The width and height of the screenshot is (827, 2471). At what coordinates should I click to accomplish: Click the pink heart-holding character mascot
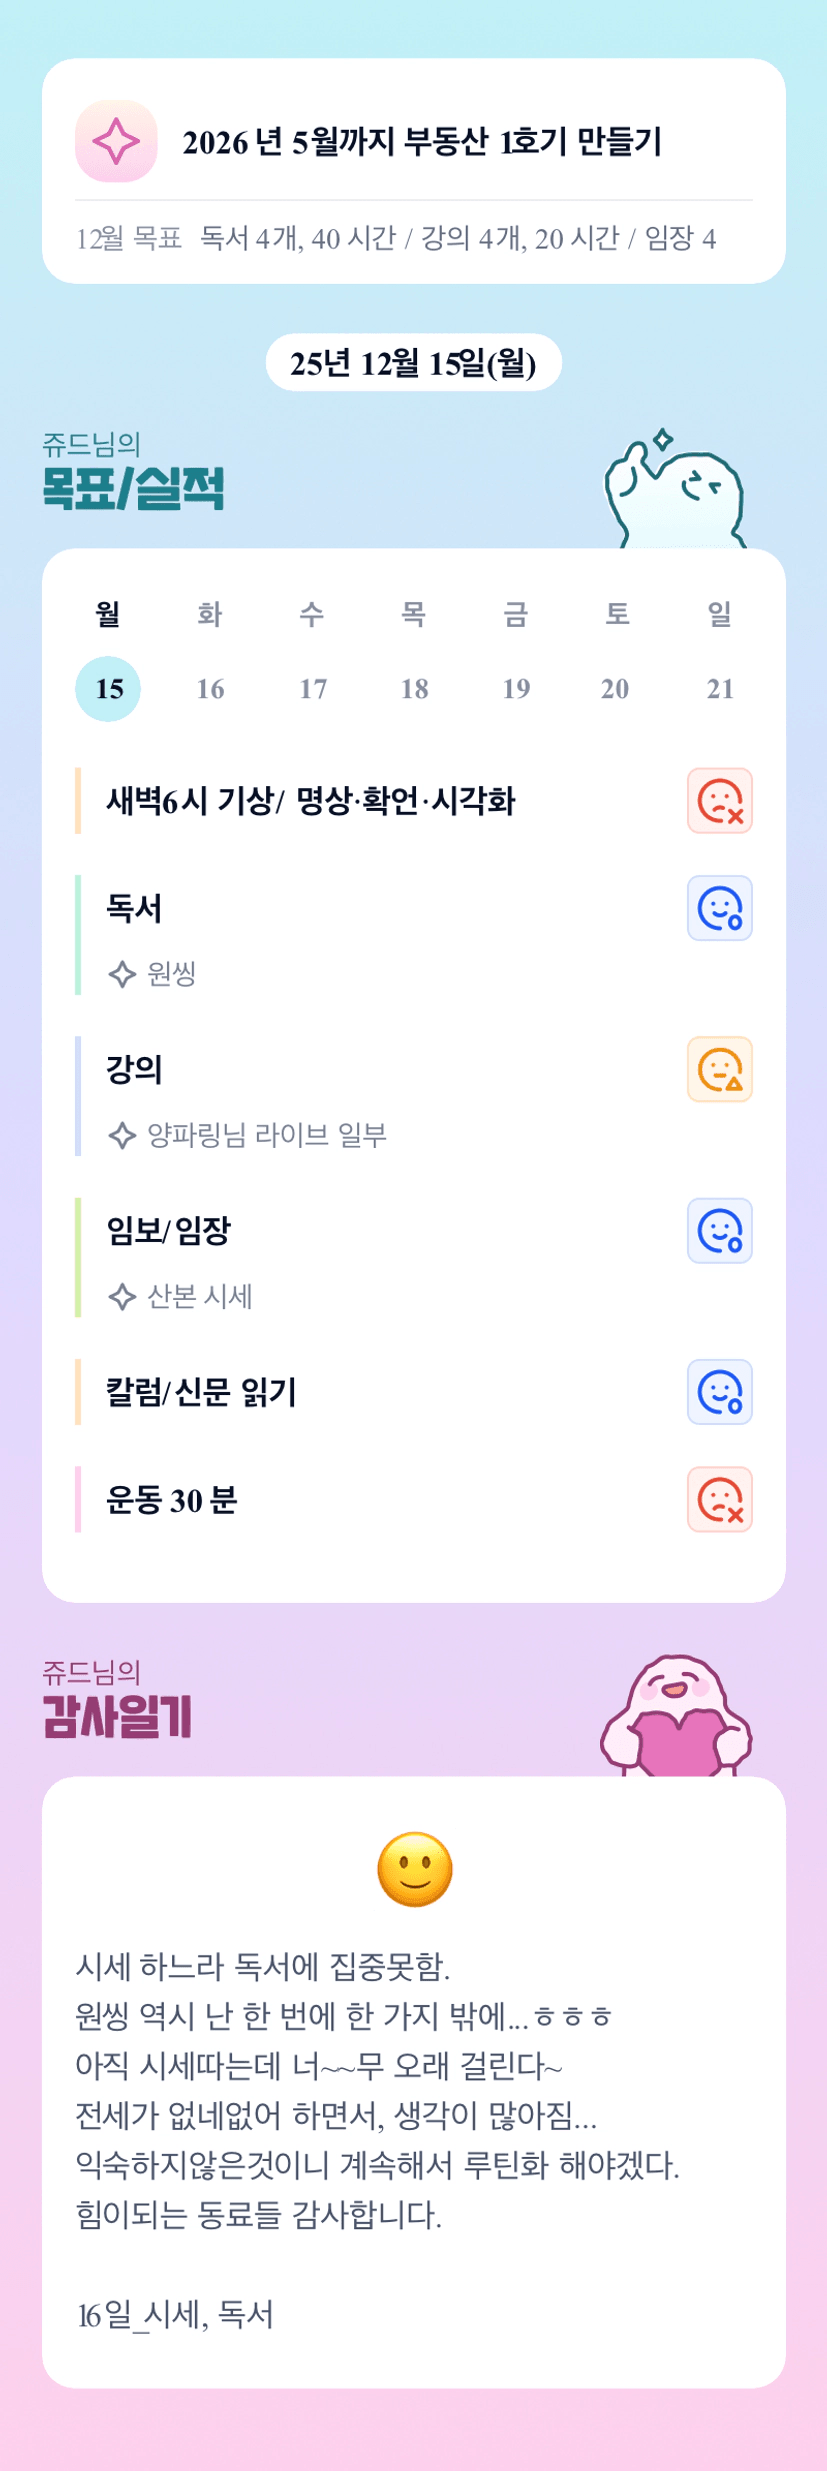tap(676, 1717)
